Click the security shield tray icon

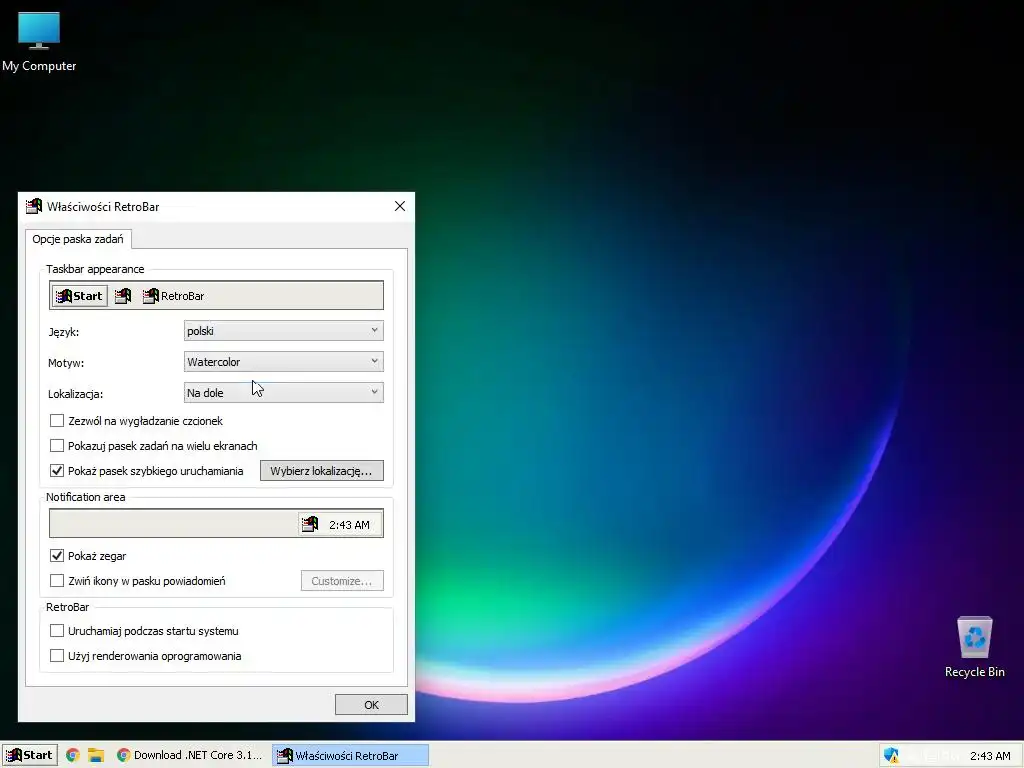pyautogui.click(x=891, y=756)
